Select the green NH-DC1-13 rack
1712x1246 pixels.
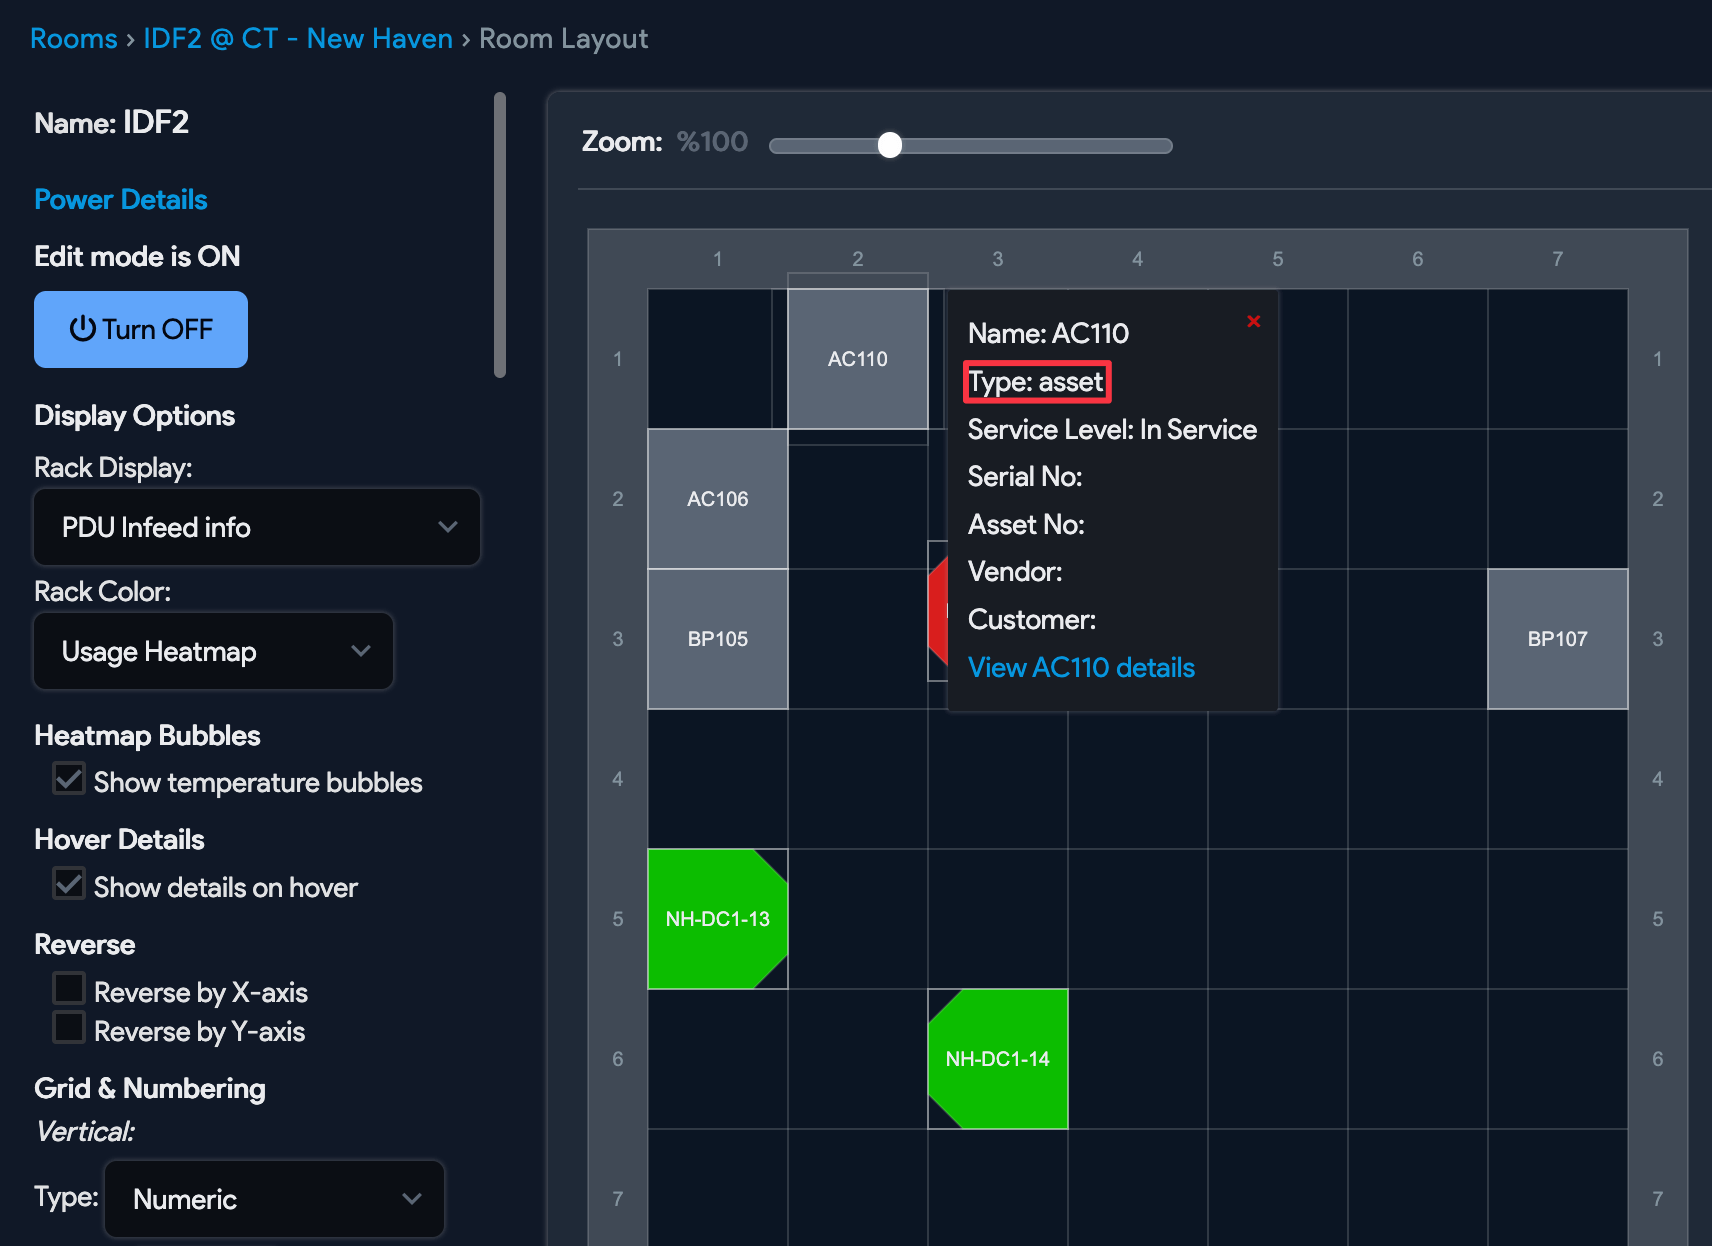(717, 919)
